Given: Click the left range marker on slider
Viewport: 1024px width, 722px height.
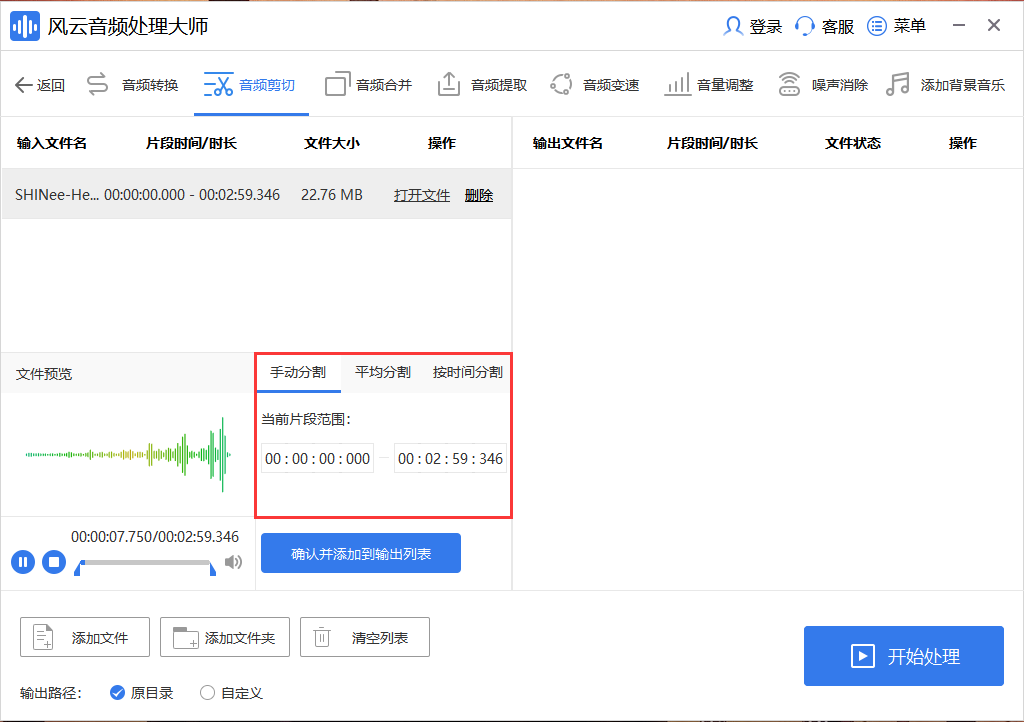Looking at the screenshot, I should click(x=78, y=568).
